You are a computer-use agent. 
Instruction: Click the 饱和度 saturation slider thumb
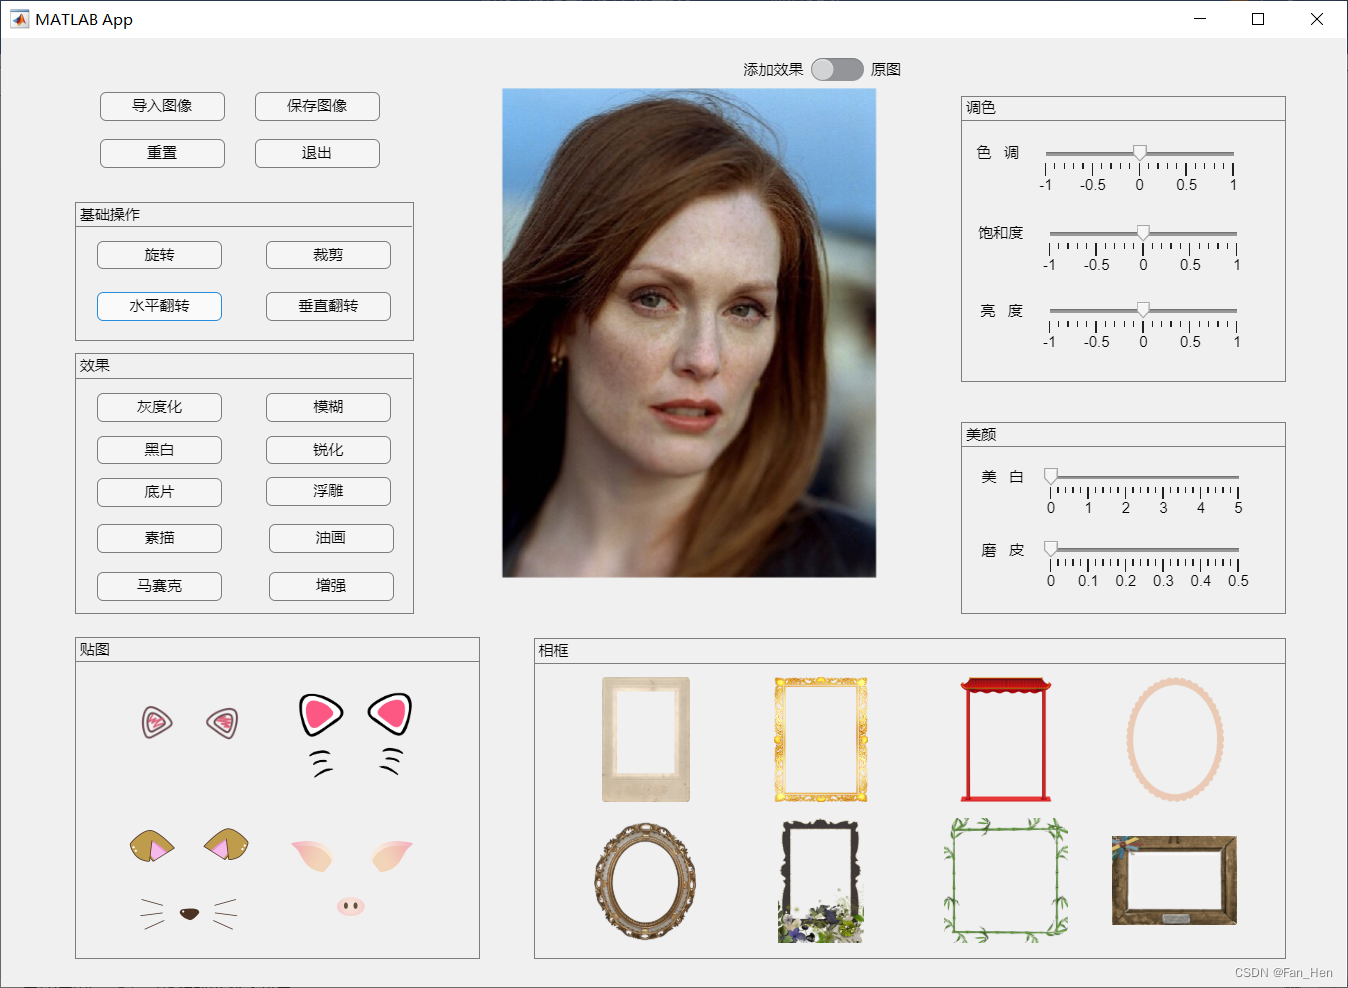tap(1143, 233)
